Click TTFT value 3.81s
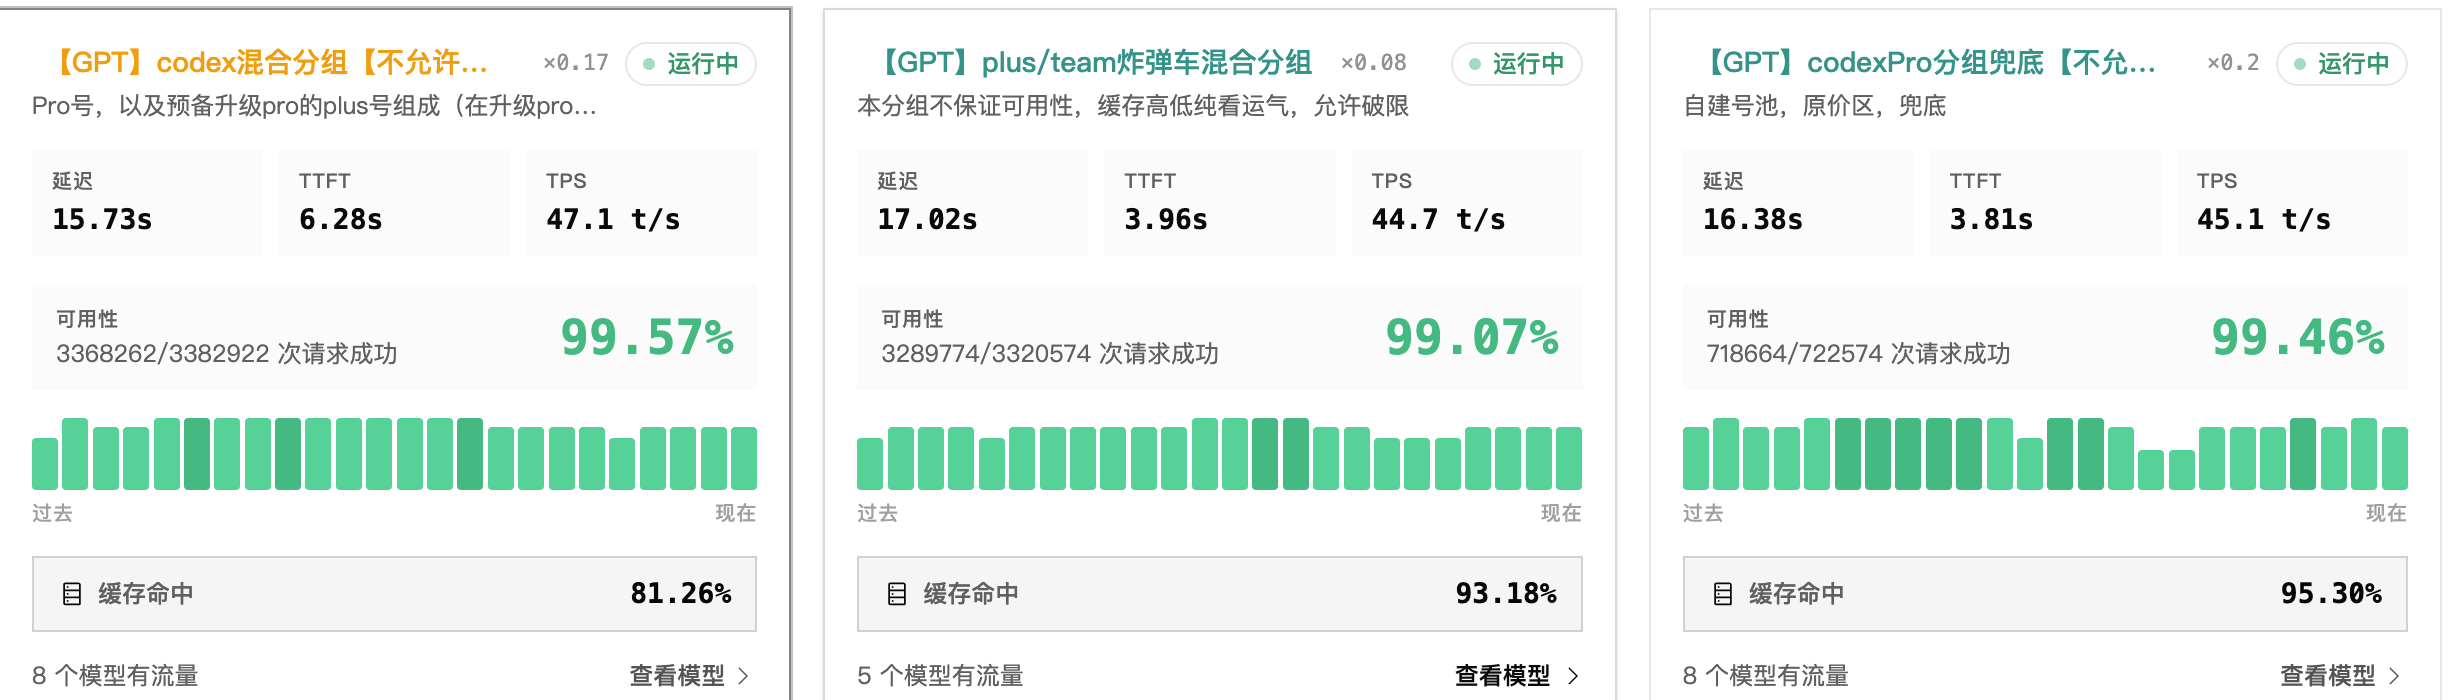The height and width of the screenshot is (700, 2448). (x=1991, y=219)
